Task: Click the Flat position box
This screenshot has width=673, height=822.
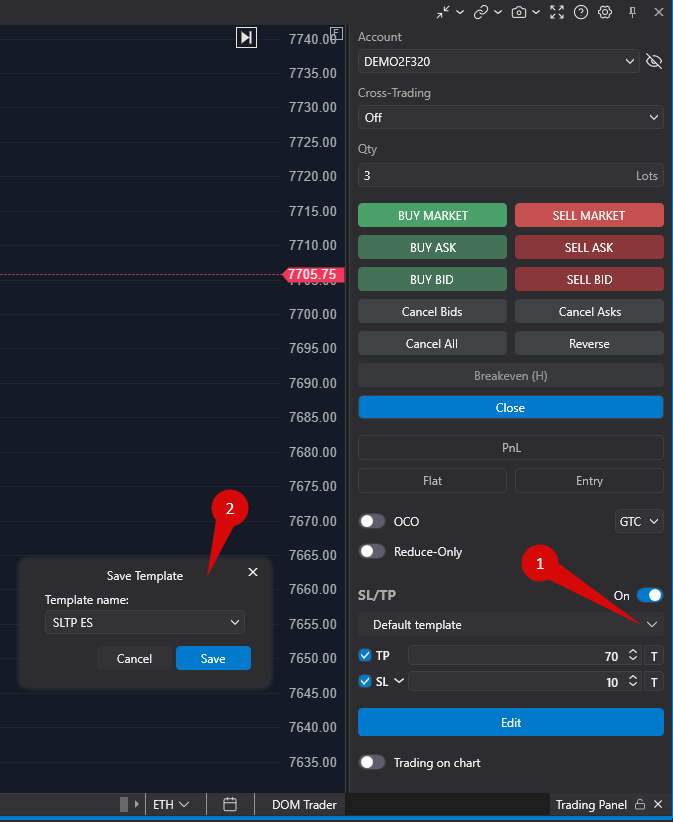Action: pos(432,480)
